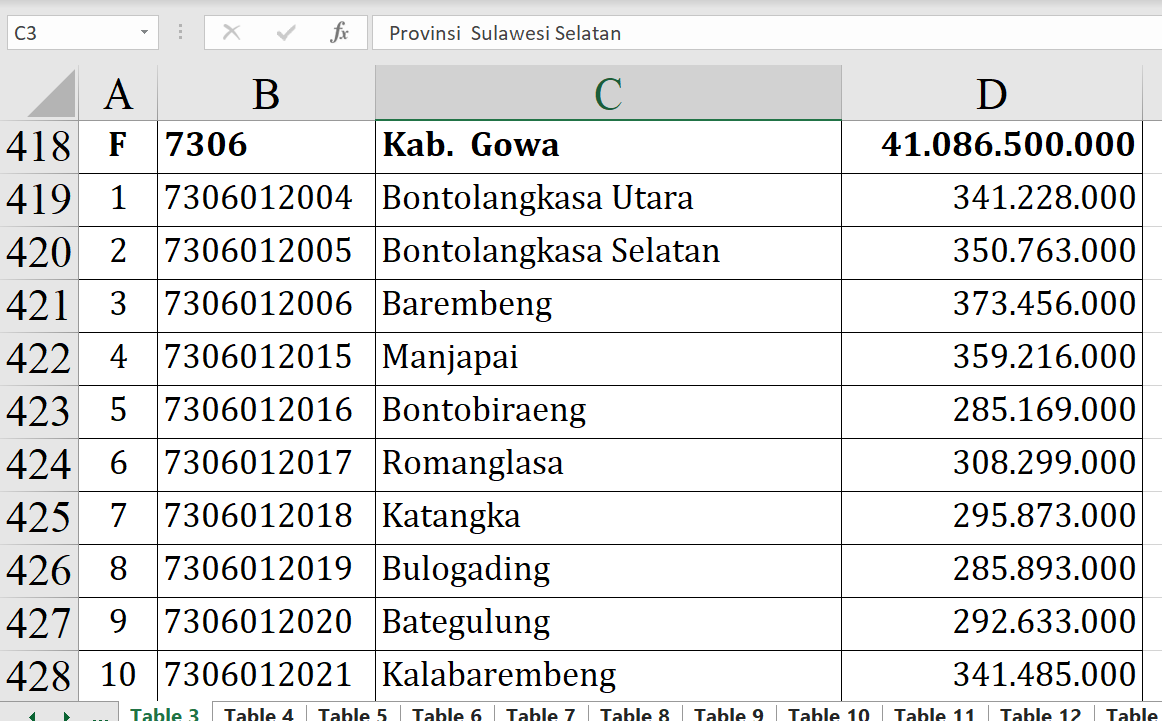
Task: Click the sheet tabs ellipsis button
Action: [100, 714]
